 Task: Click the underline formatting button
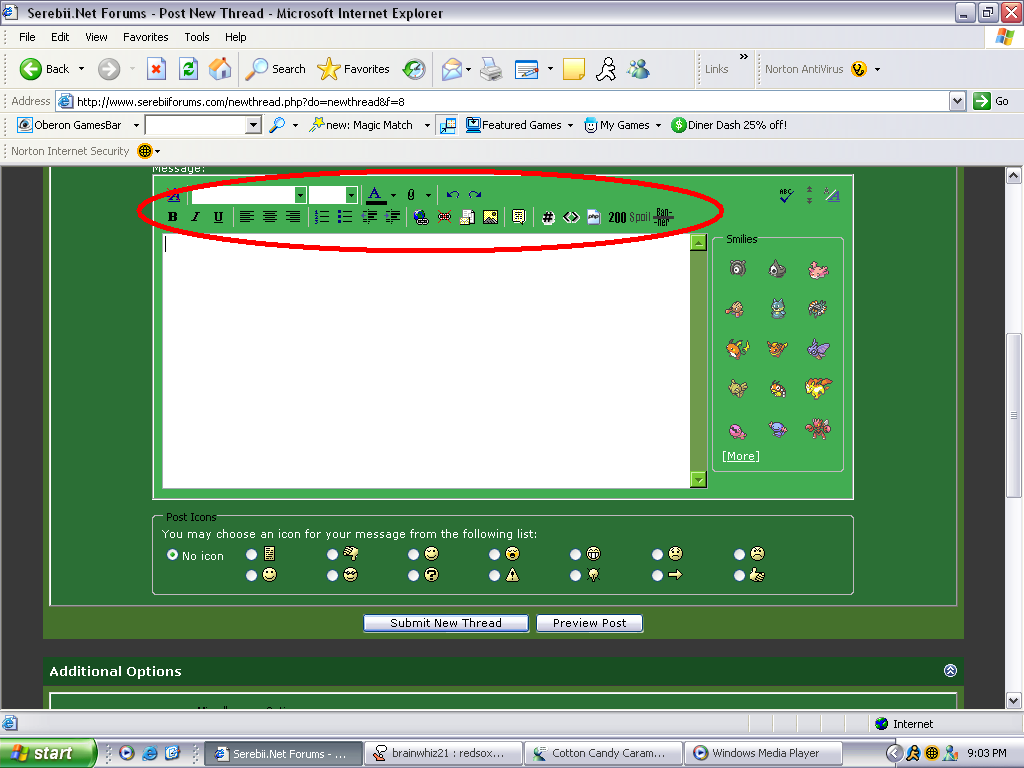pyautogui.click(x=218, y=217)
